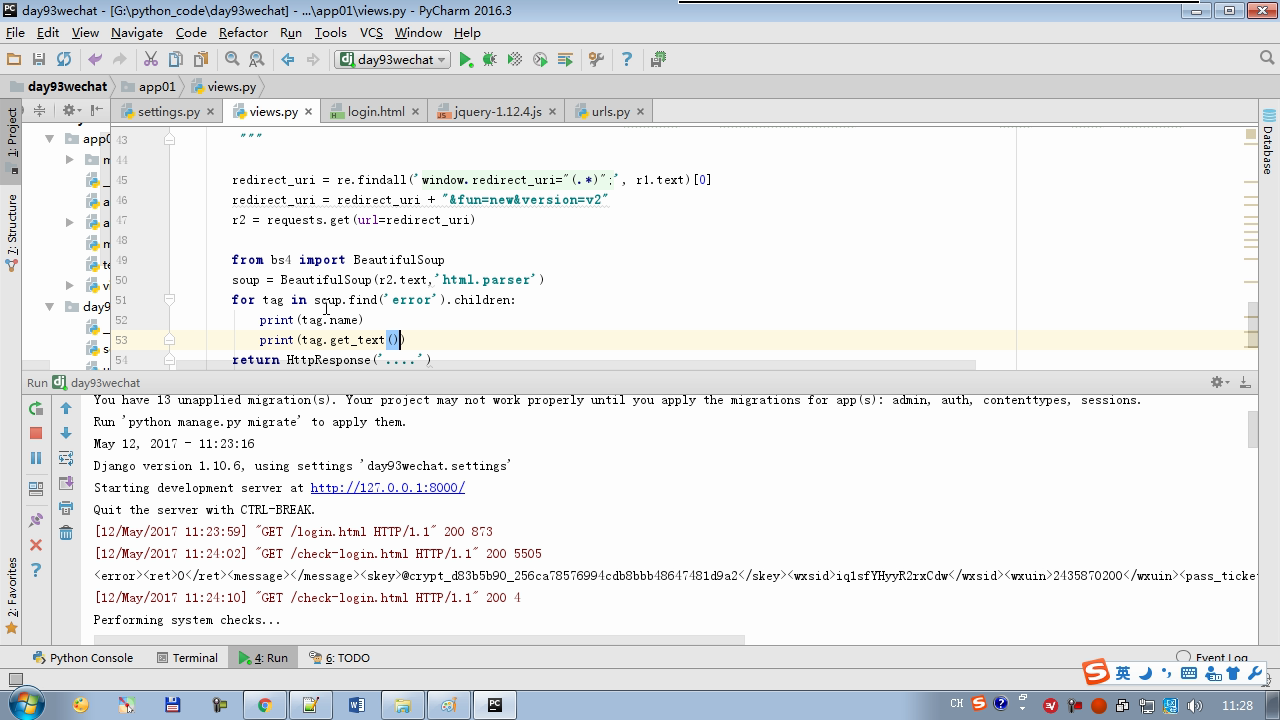Stop the running server with red square

36,433
